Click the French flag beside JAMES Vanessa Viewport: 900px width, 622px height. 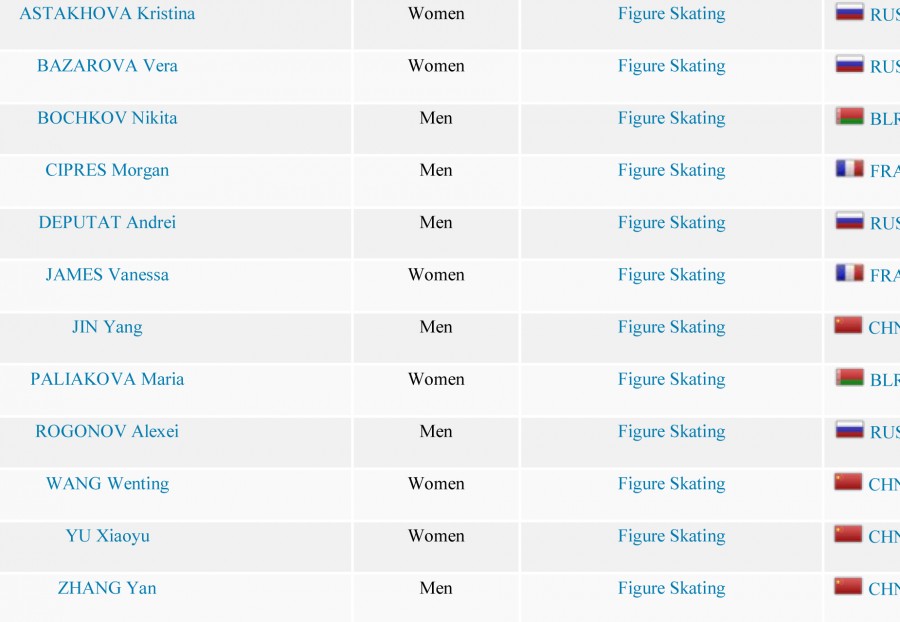coord(849,273)
